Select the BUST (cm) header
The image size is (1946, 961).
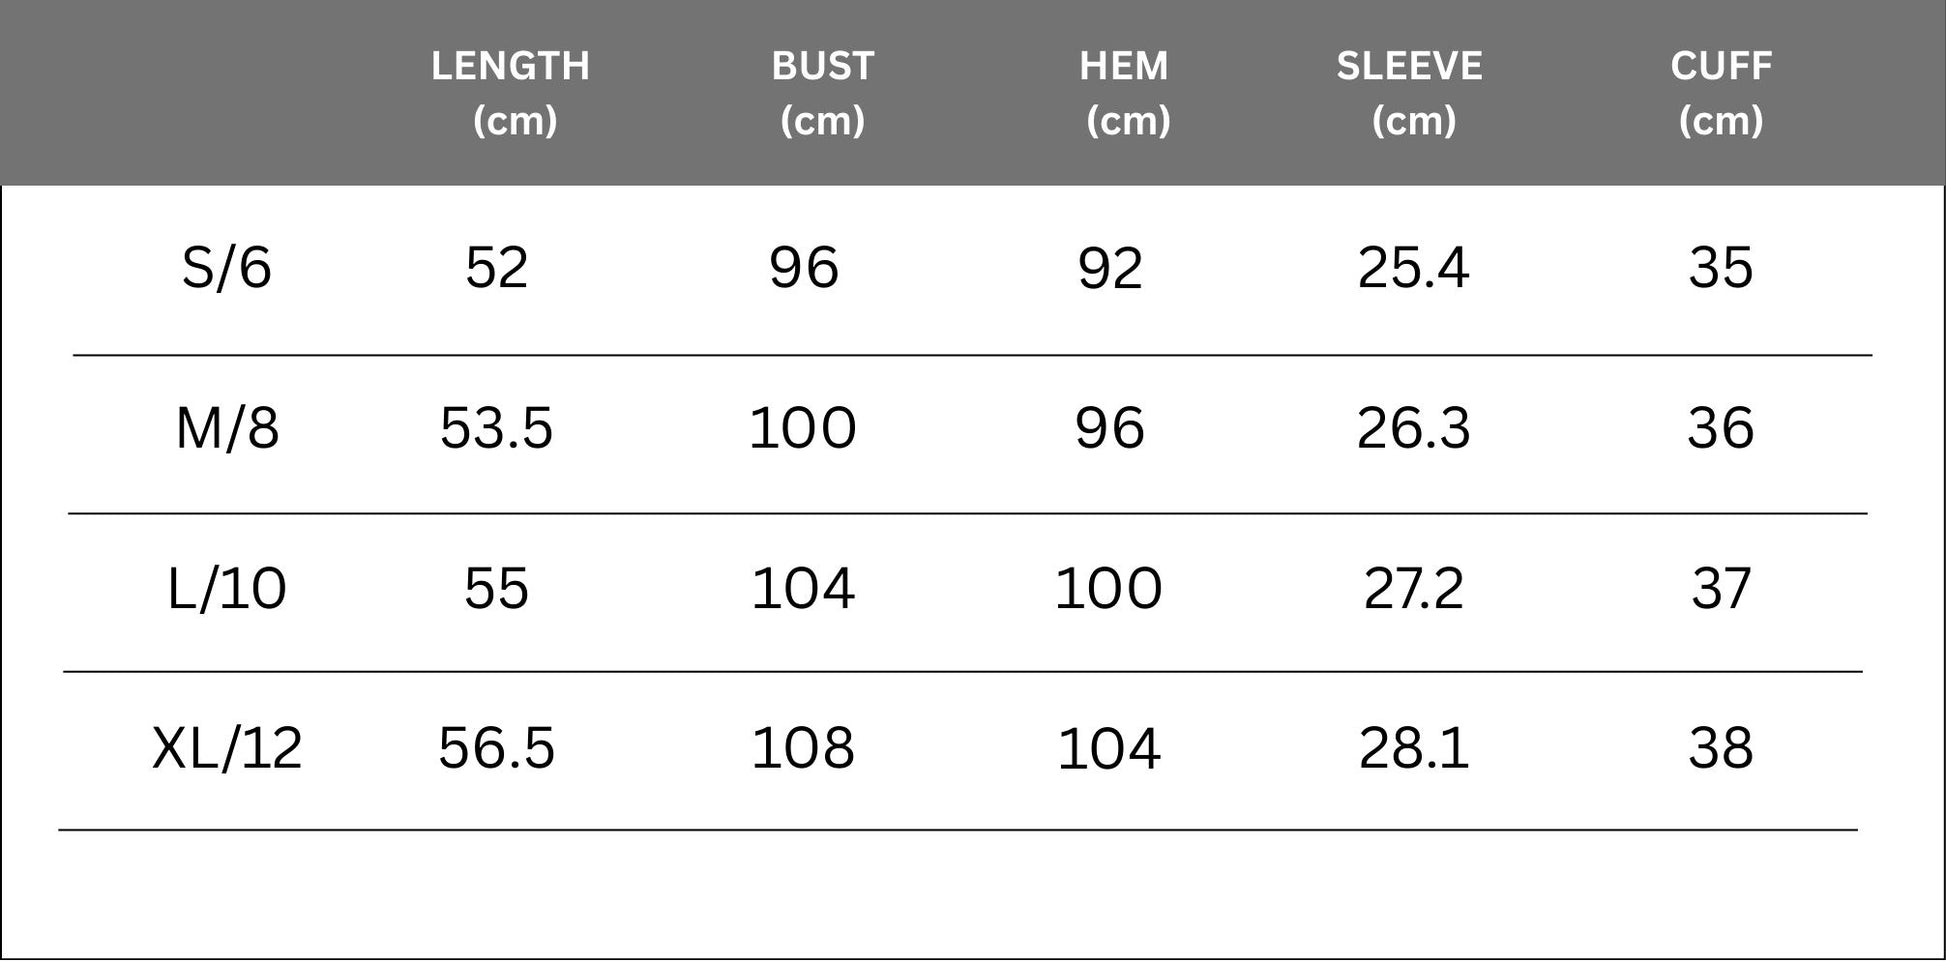tap(823, 93)
